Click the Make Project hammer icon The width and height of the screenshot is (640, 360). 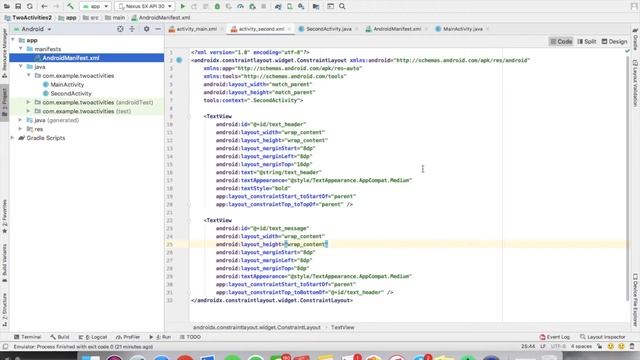point(70,7)
